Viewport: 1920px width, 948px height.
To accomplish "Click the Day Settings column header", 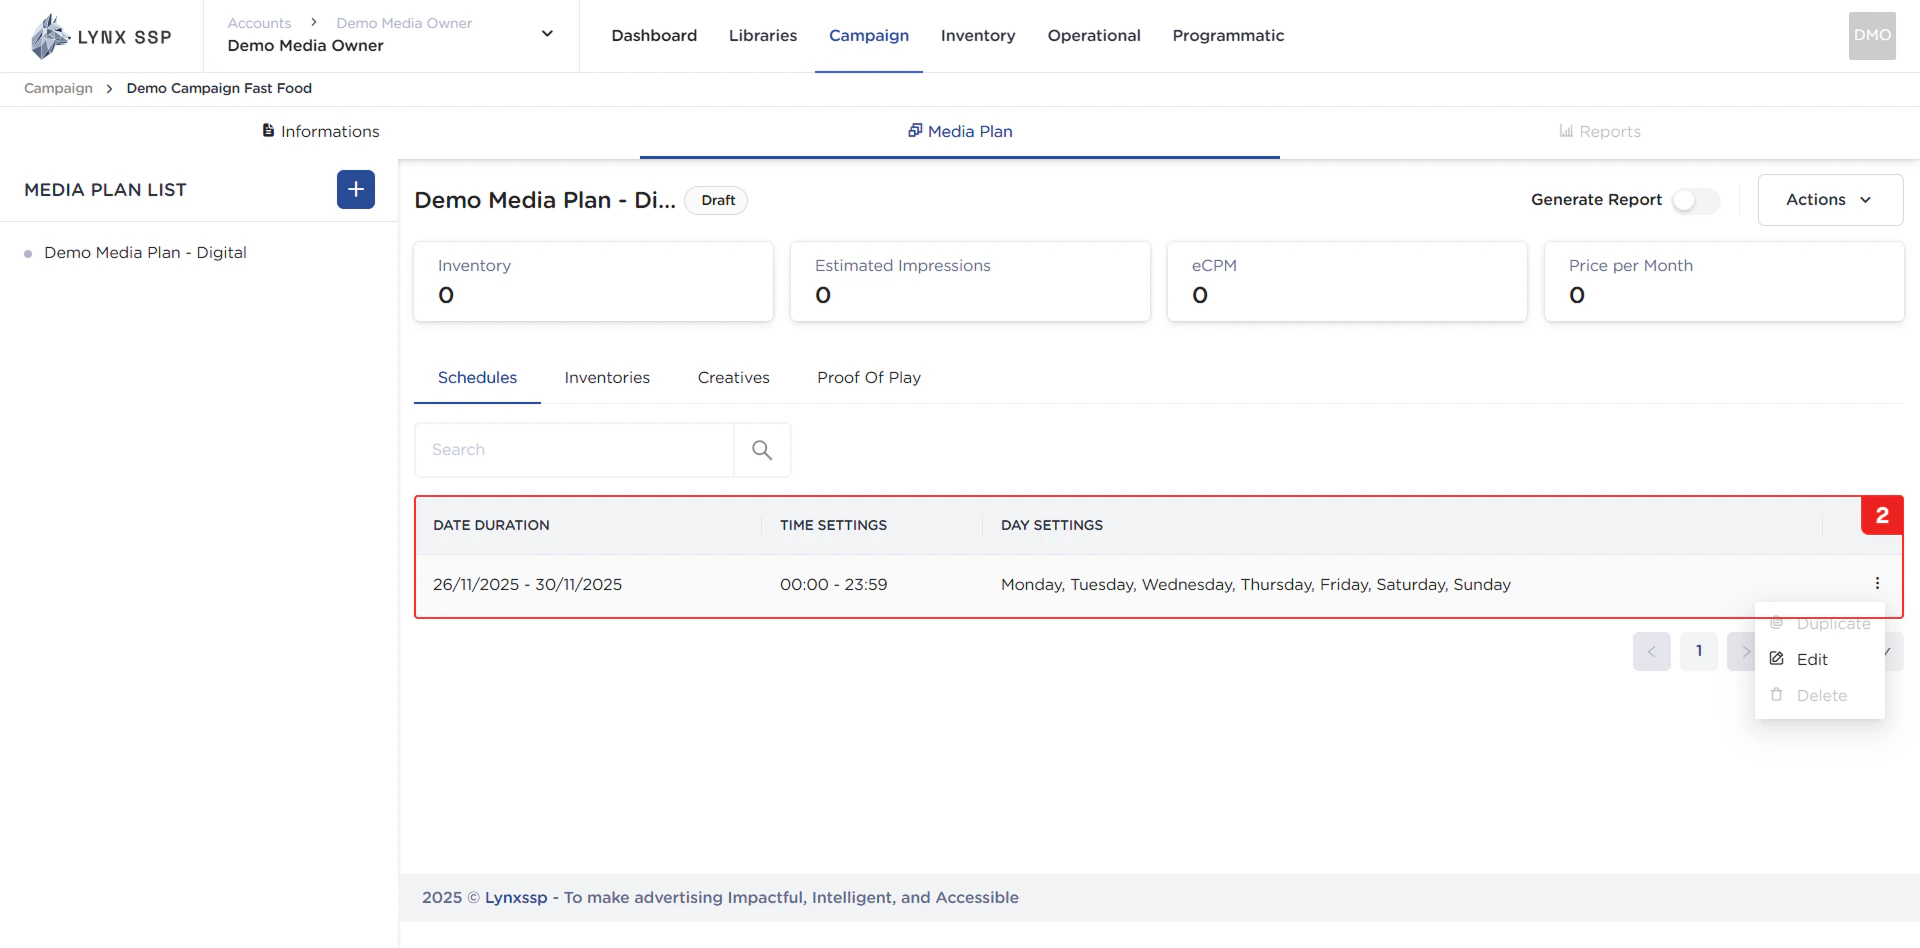I will pyautogui.click(x=1052, y=525).
